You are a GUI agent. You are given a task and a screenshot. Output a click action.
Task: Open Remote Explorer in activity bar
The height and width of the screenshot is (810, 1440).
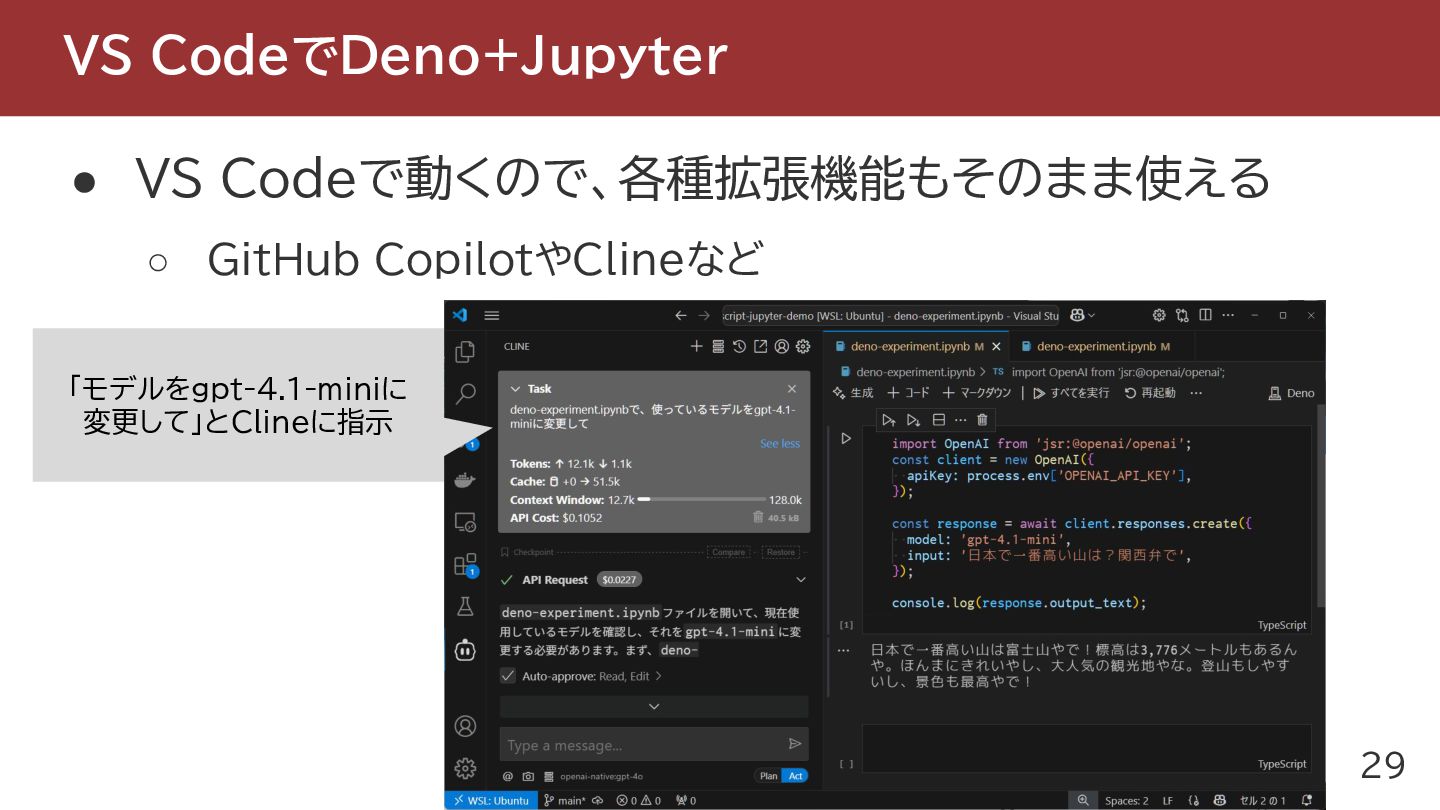(x=465, y=522)
